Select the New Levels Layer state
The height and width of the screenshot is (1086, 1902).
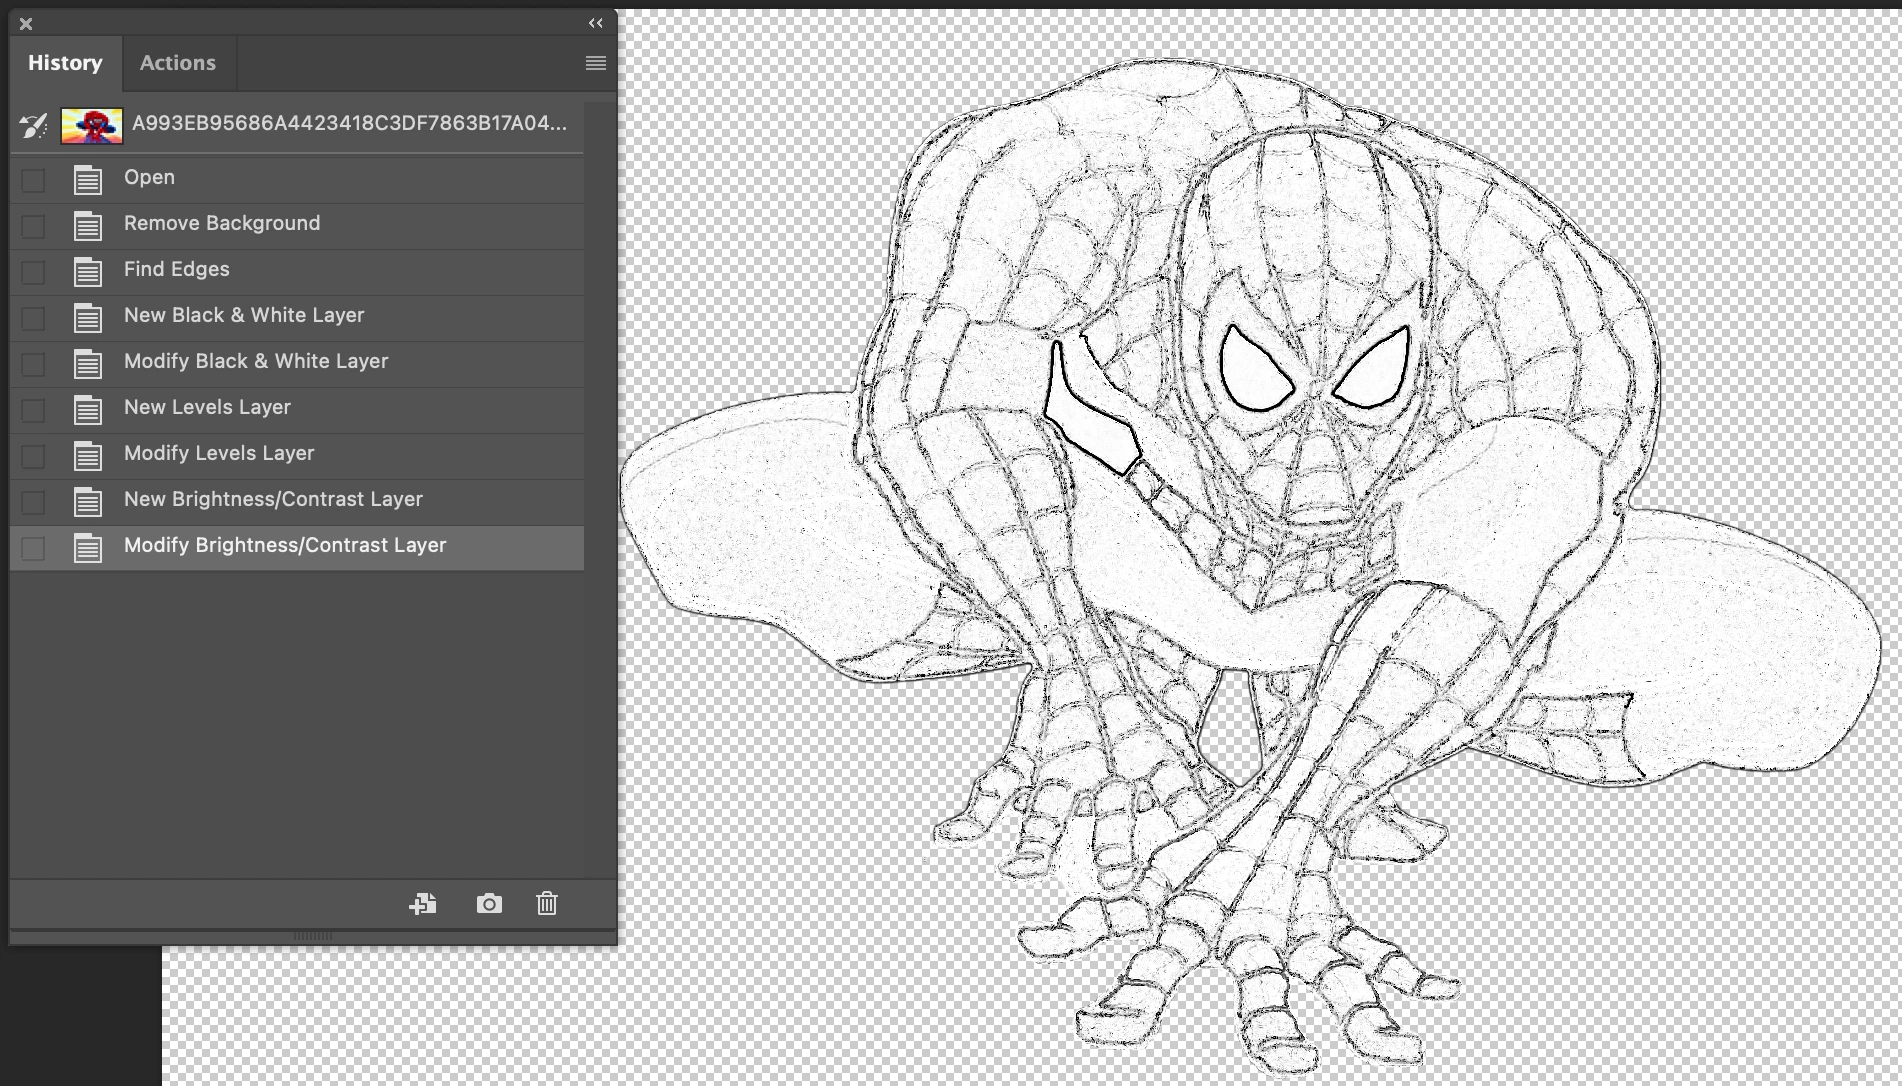(x=297, y=410)
